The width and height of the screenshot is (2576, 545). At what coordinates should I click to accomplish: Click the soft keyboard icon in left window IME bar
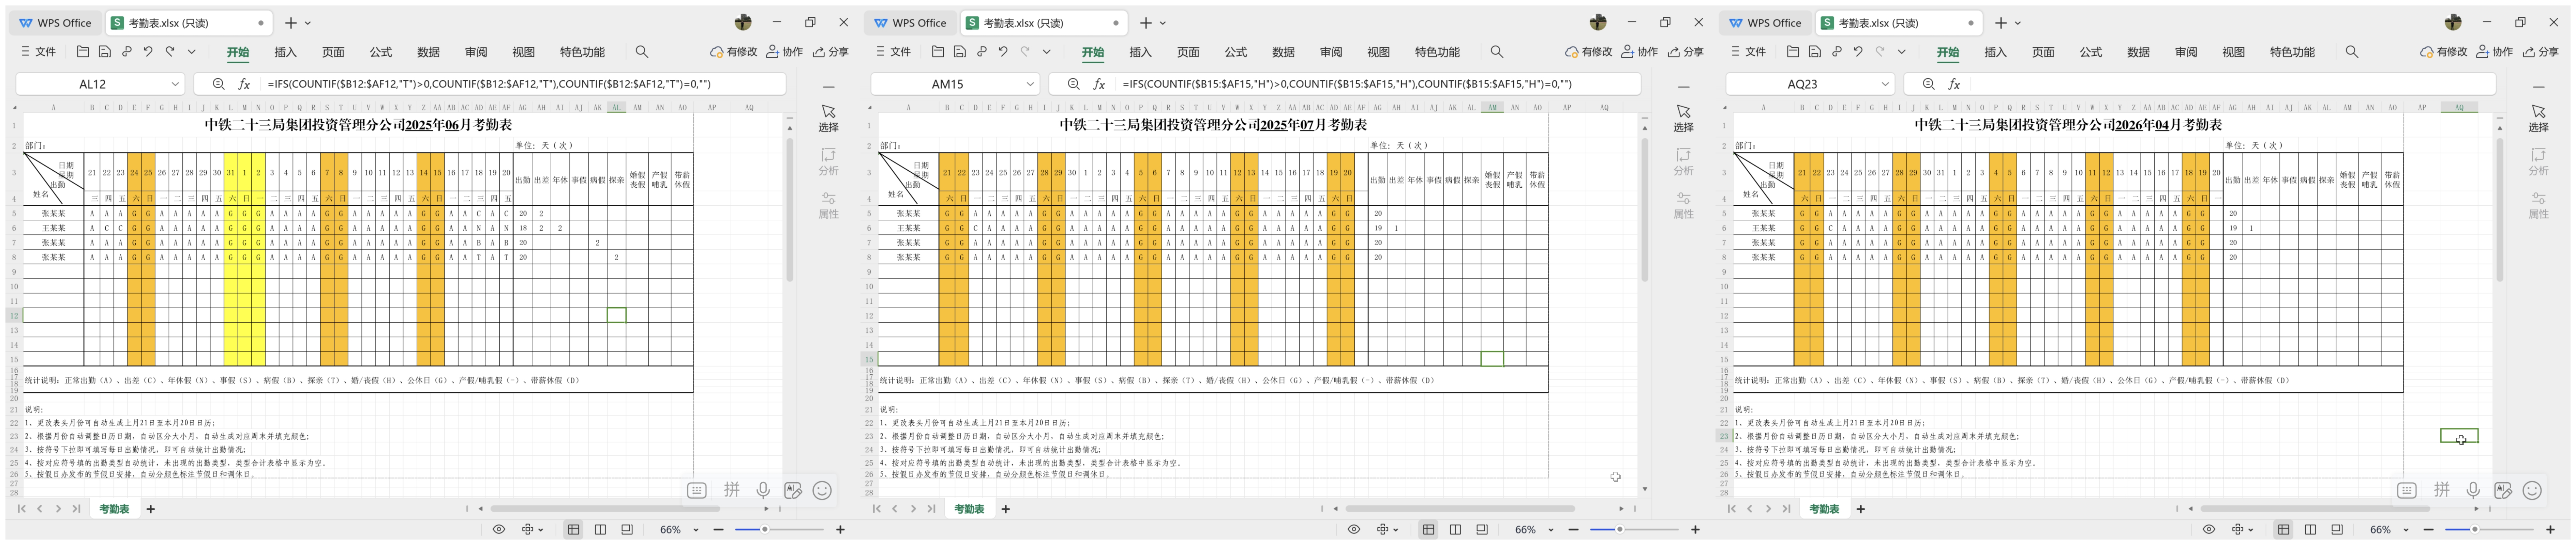[x=697, y=490]
